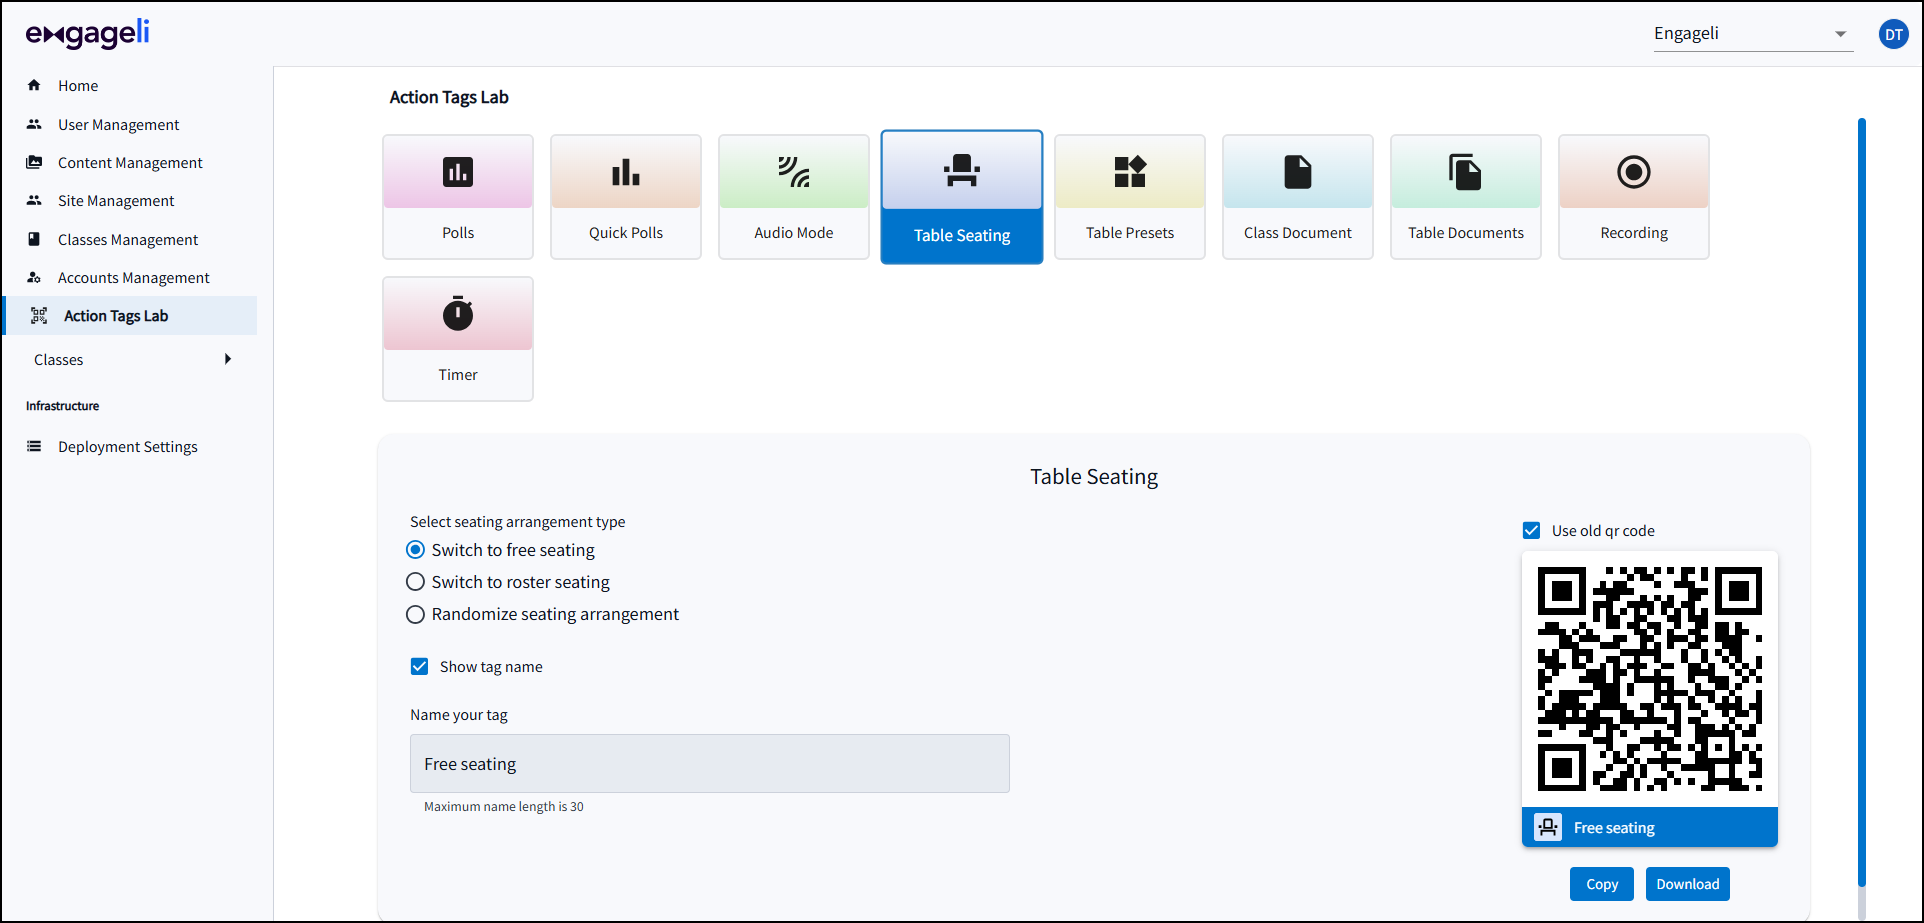Toggle the Use old qr code checkbox
Viewport: 1924px width, 923px height.
[1531, 530]
